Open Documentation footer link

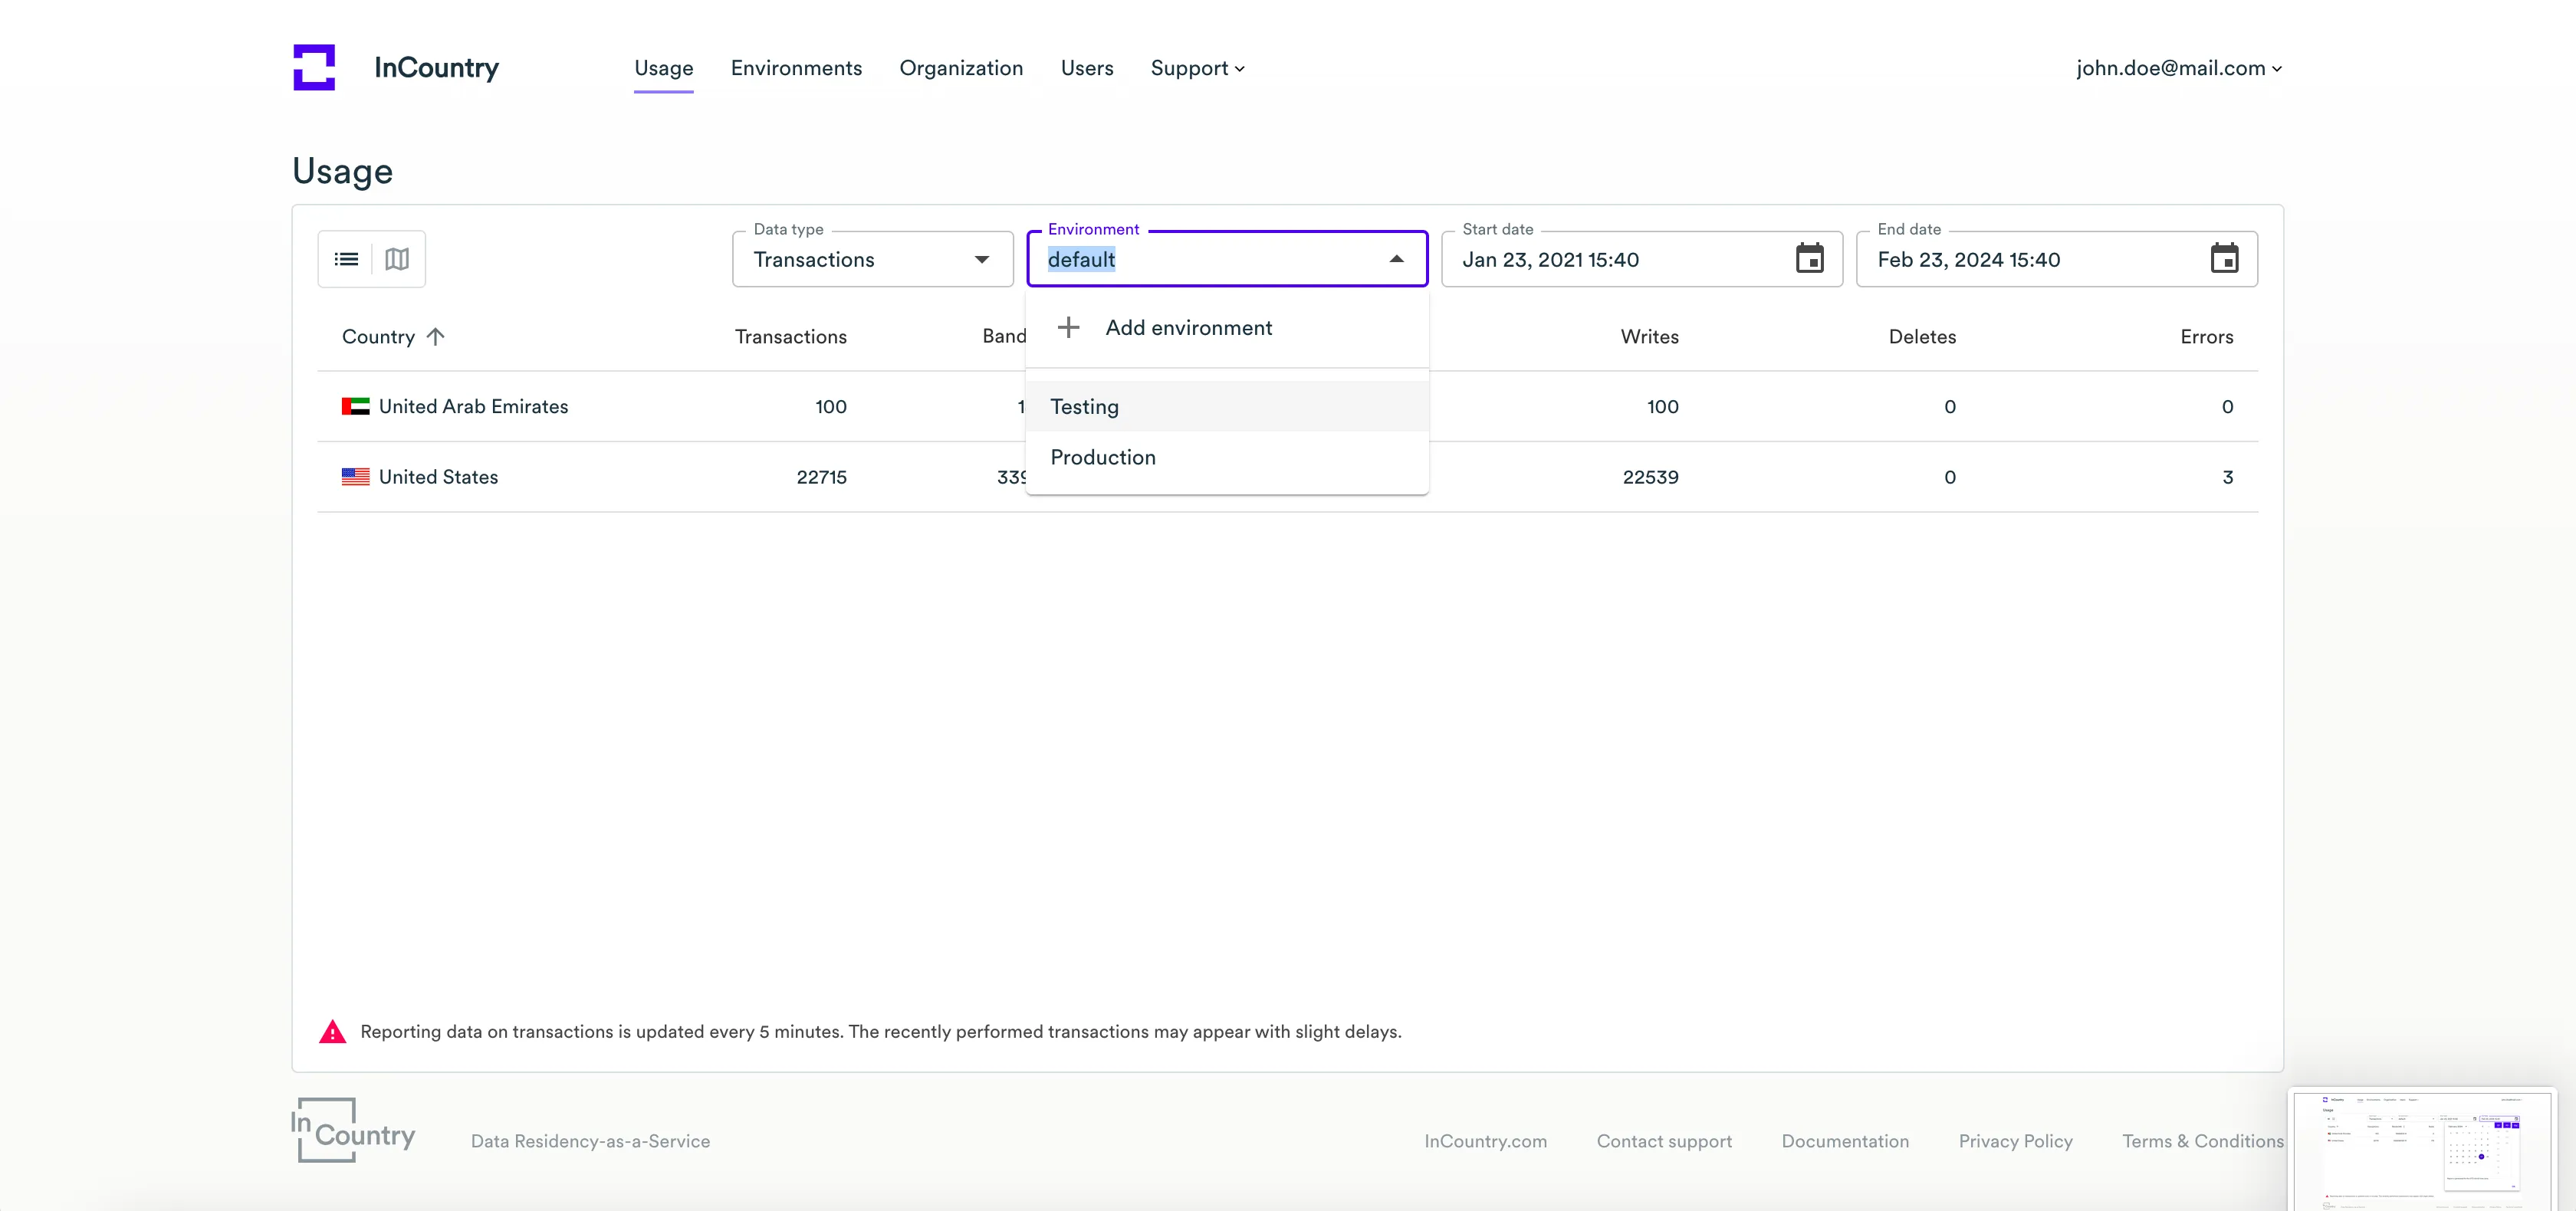coord(1844,1141)
